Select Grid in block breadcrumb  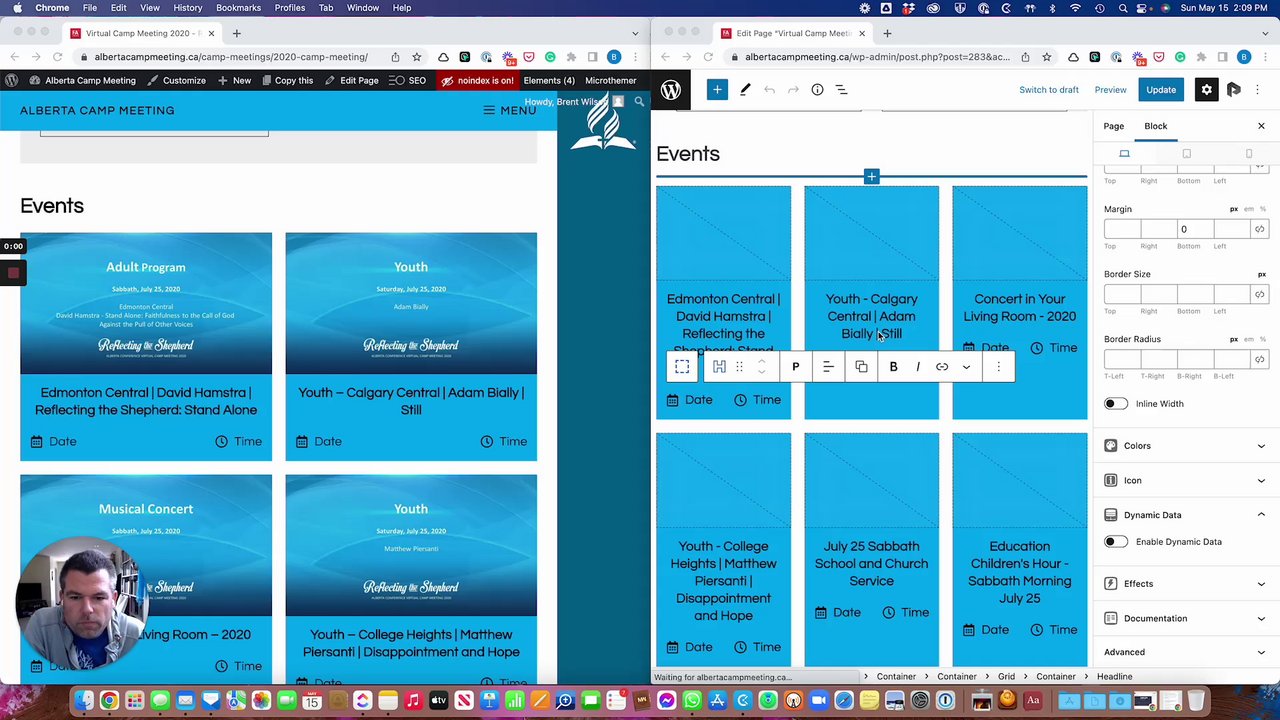coord(1006,677)
